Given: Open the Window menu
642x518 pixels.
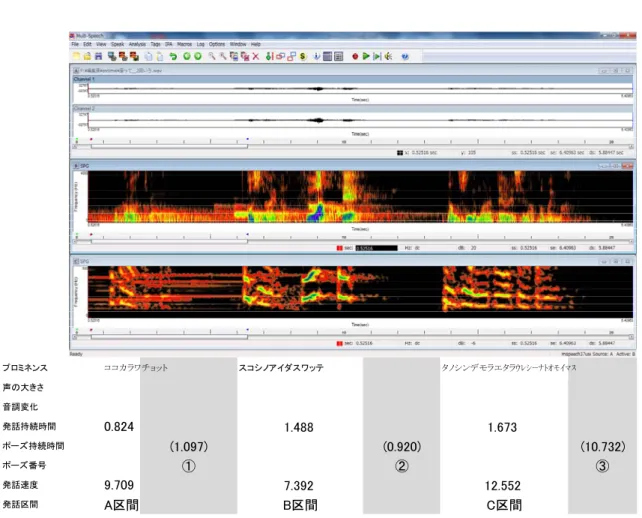Looking at the screenshot, I should coord(238,44).
